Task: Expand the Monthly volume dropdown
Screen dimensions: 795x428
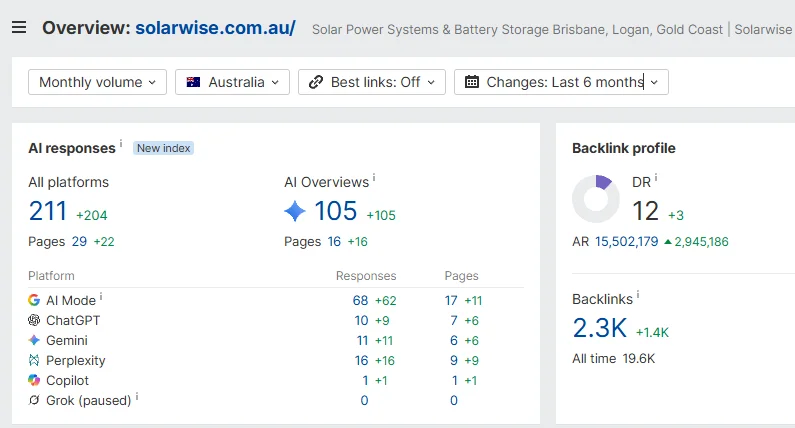Action: tap(97, 82)
